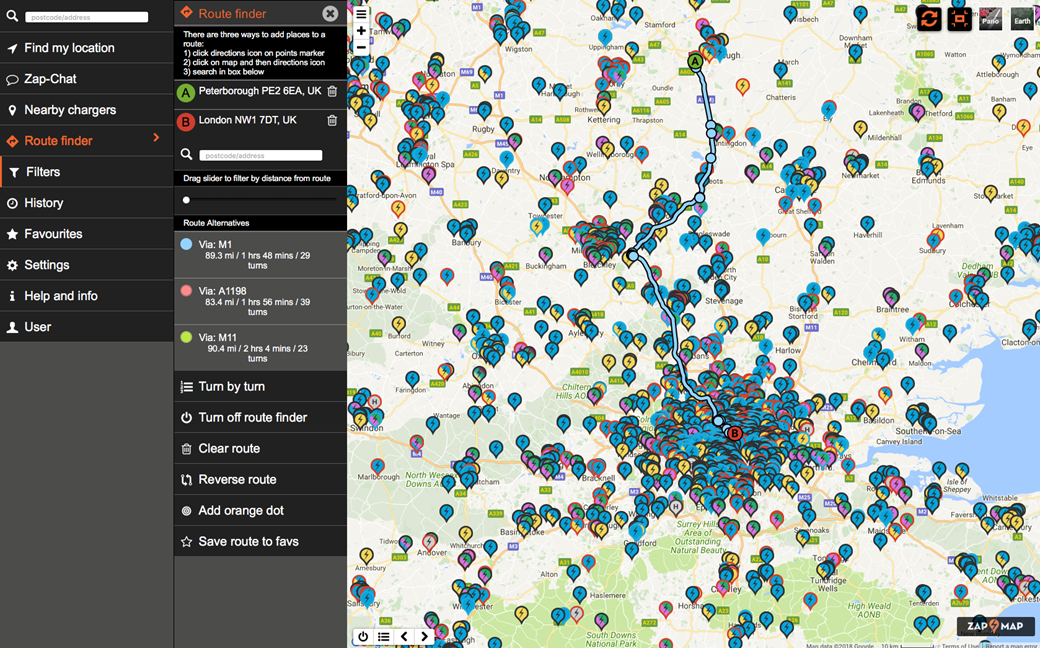Screen dimensions: 1040x648
Task: Click list view icon in bottom toolbar
Action: point(383,637)
